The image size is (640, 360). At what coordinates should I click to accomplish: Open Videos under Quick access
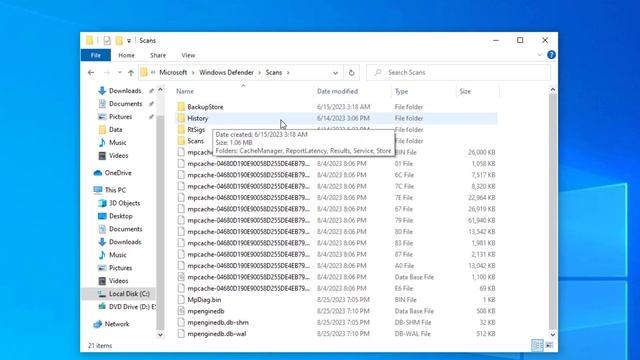[x=118, y=156]
